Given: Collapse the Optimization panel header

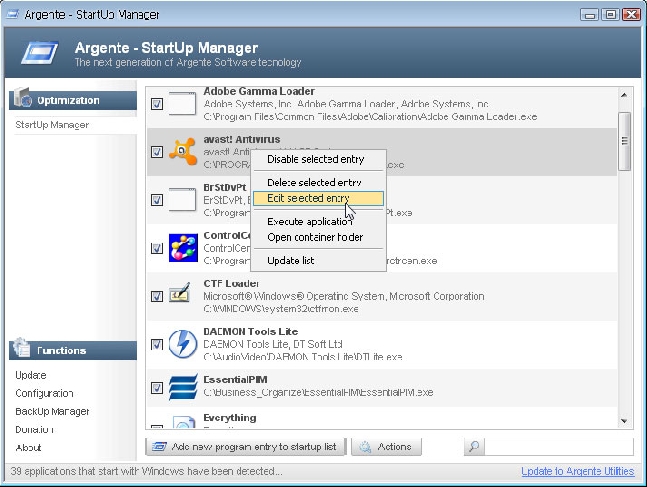Looking at the screenshot, I should pos(72,100).
